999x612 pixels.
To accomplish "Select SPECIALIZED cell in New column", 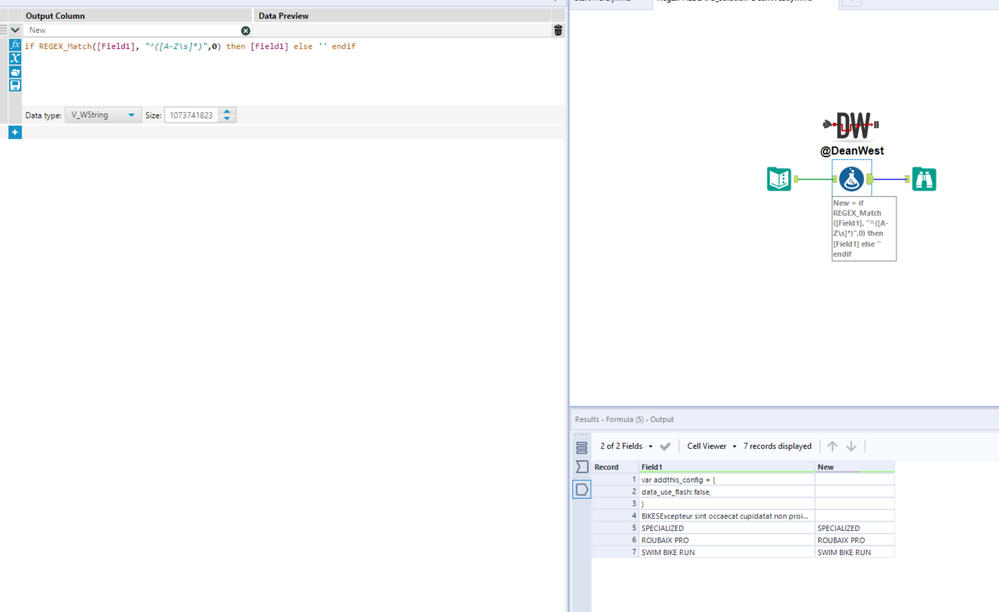I will [x=854, y=528].
